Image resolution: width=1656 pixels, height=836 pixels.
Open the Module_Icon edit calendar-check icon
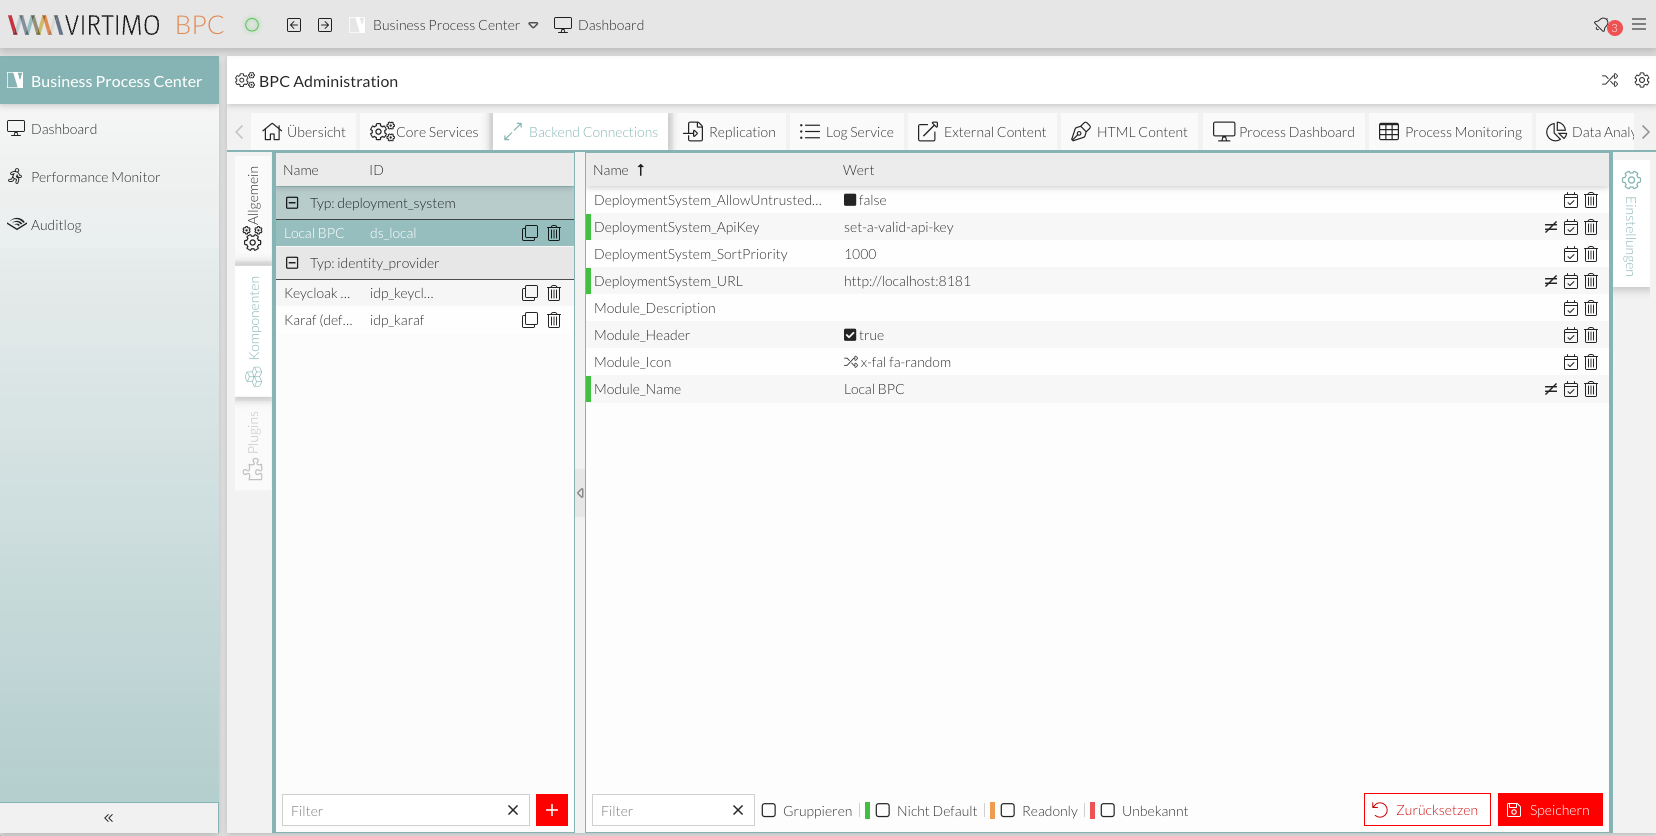1571,362
